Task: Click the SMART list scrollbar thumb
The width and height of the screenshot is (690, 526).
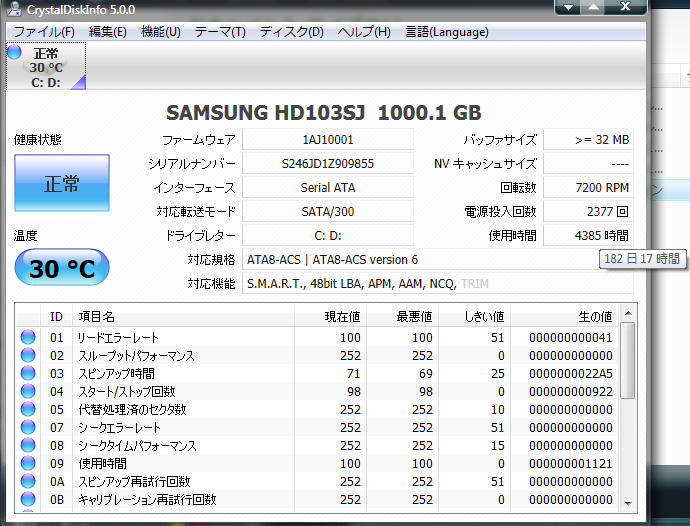Action: (628, 360)
